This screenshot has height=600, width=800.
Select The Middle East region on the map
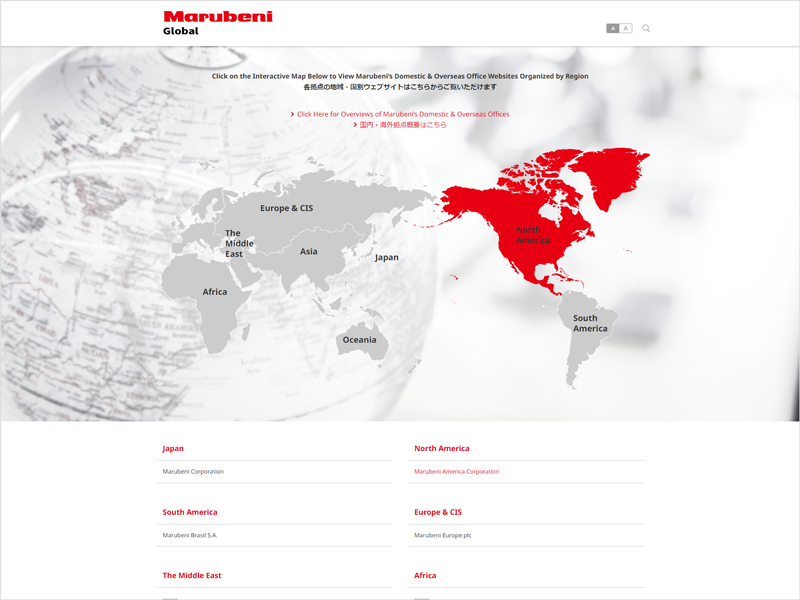pos(239,243)
